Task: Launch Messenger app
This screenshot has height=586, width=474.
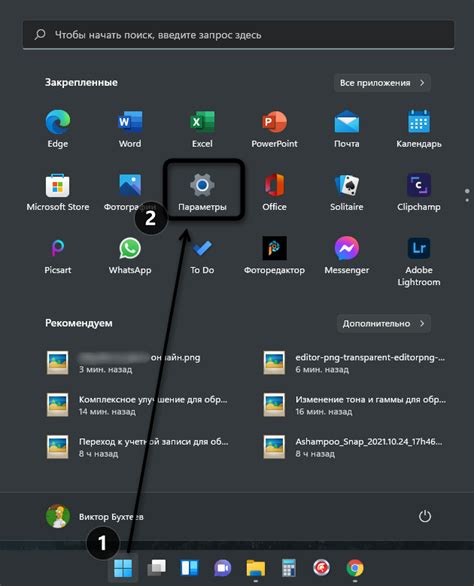Action: coord(347,255)
